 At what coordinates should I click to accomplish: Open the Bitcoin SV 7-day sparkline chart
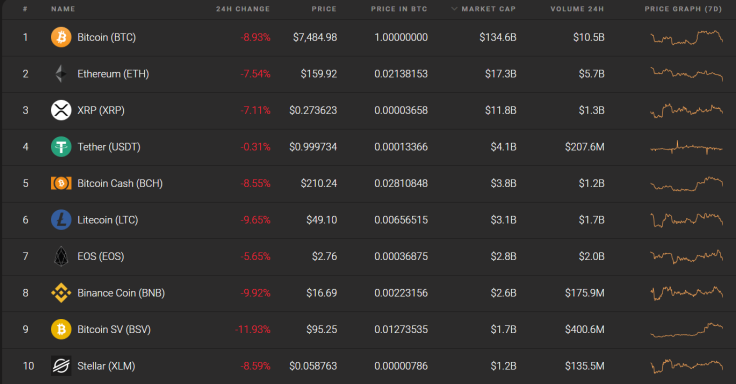[x=686, y=330]
